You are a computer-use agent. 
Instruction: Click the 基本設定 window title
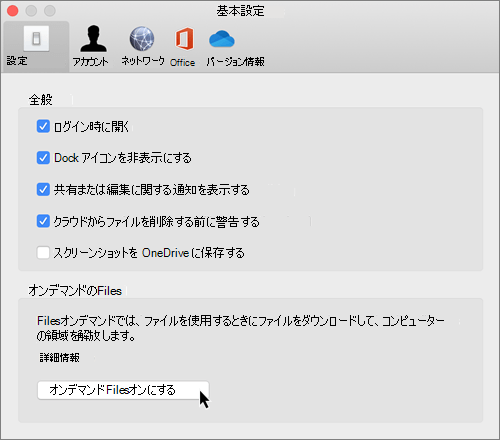click(240, 11)
